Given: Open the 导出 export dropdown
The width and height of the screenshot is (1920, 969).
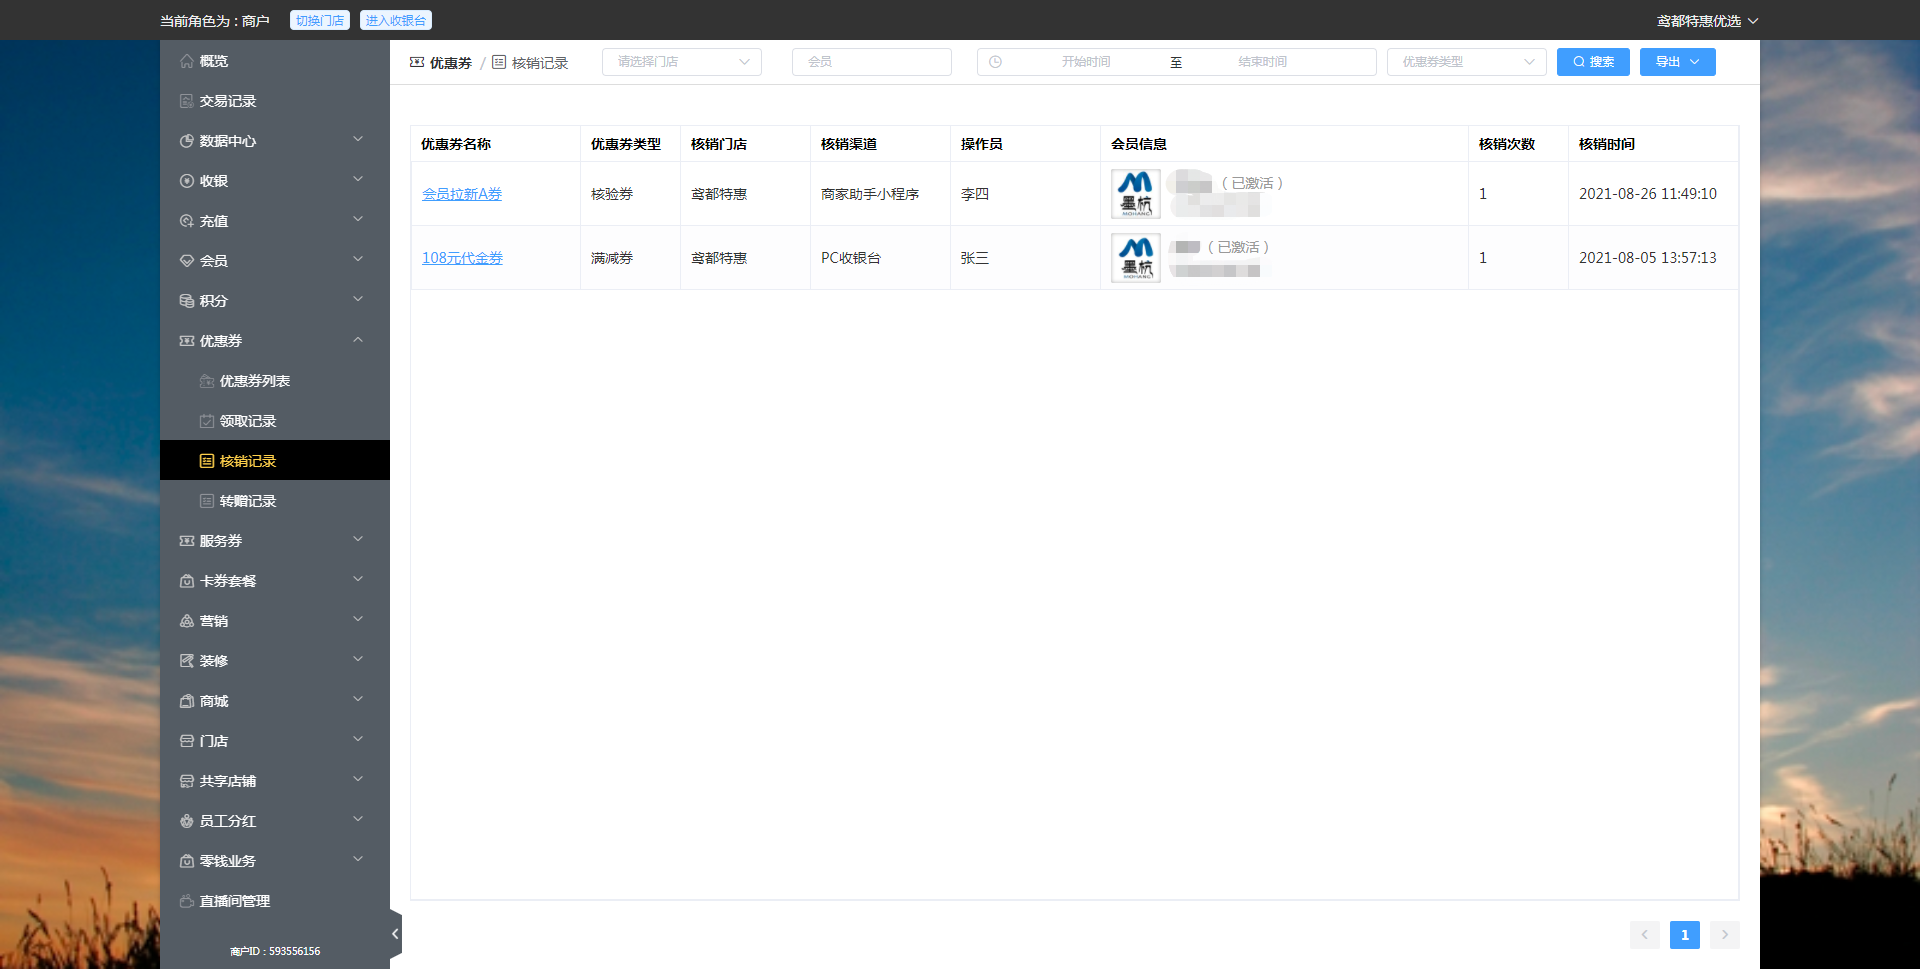Looking at the screenshot, I should (1678, 62).
